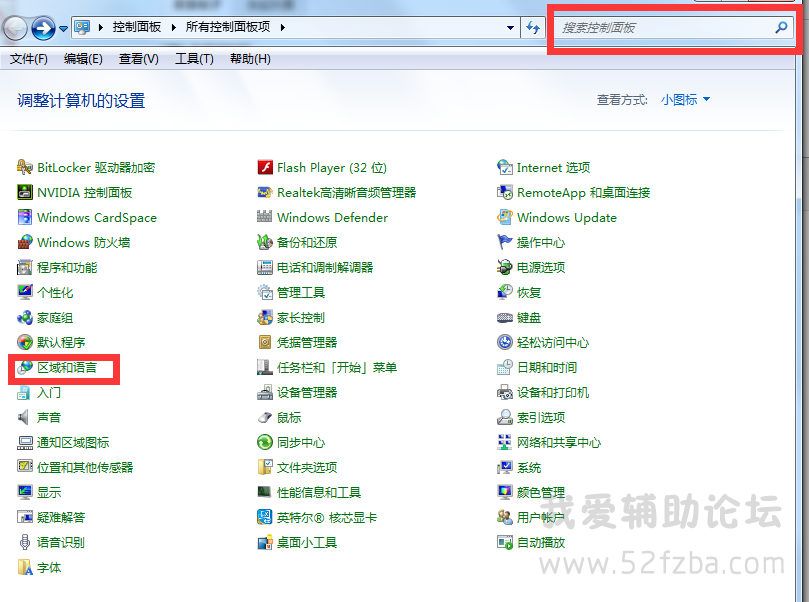This screenshot has width=809, height=602.
Task: Click the 设备管理器 icon
Action: 265,393
